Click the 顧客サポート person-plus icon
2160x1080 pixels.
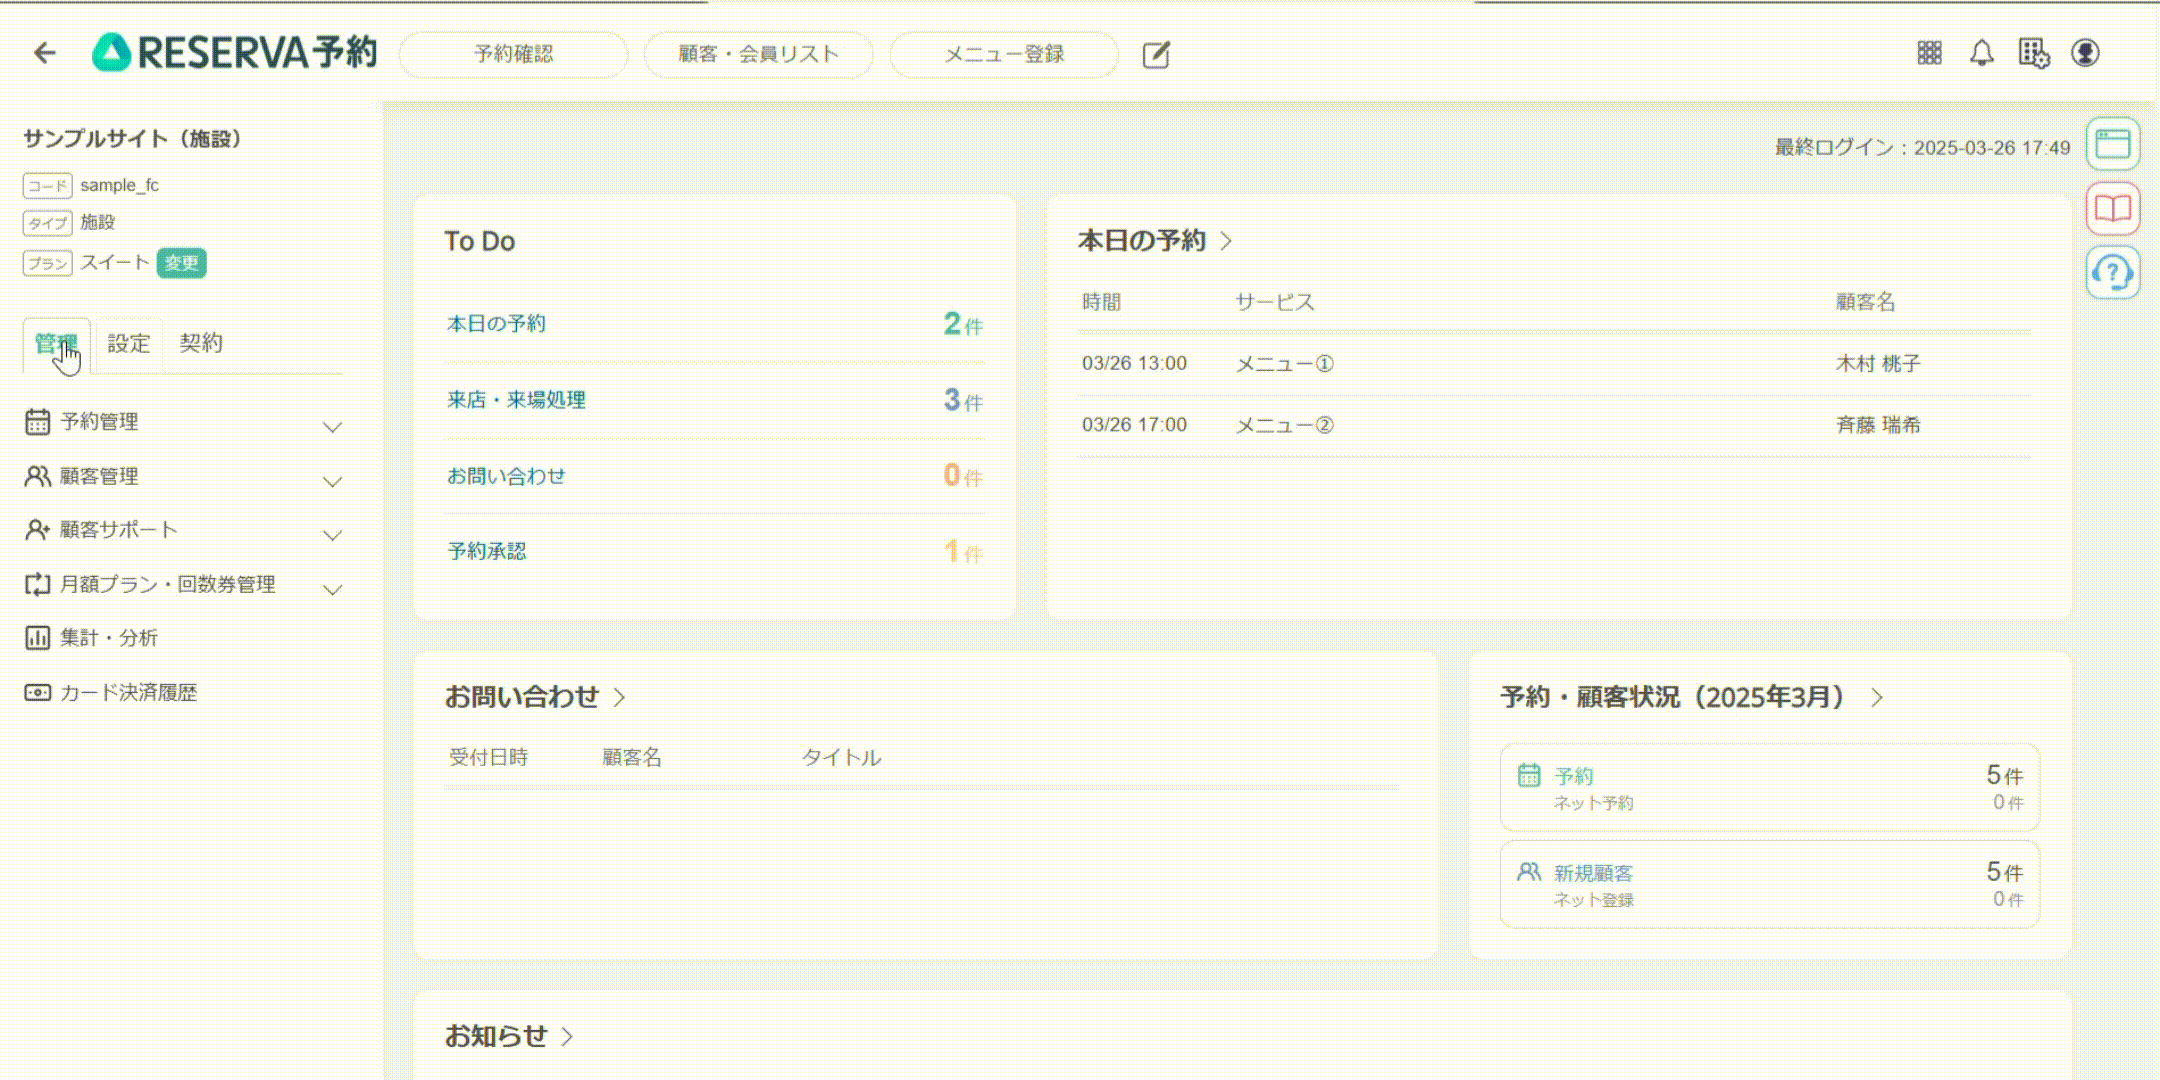[37, 530]
